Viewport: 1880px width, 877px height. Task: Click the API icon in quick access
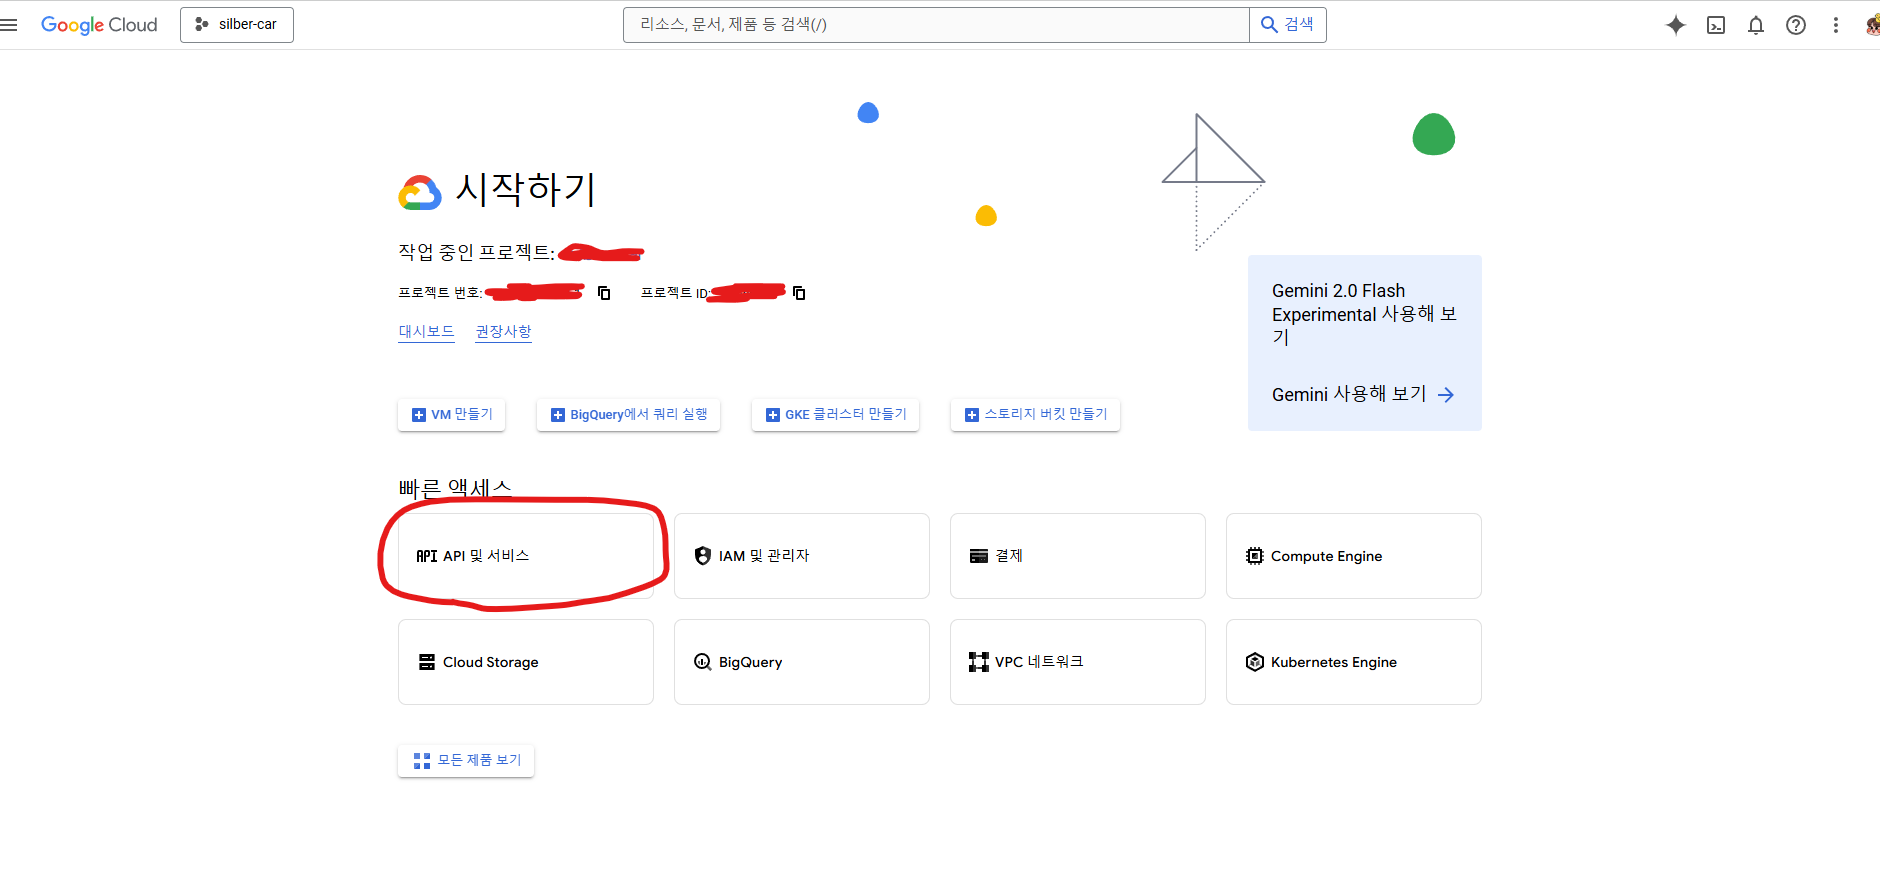click(x=427, y=556)
